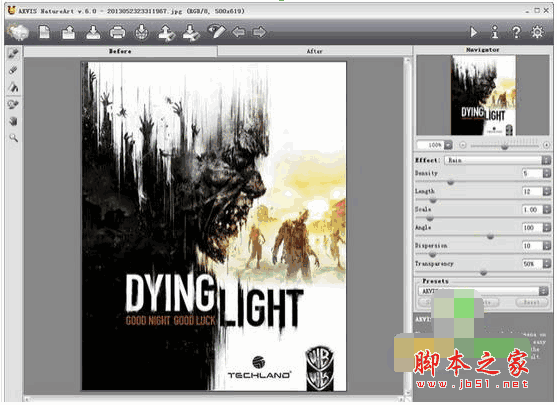Click the Dispersion slider handle
This screenshot has height=405, width=557.
(x=432, y=255)
